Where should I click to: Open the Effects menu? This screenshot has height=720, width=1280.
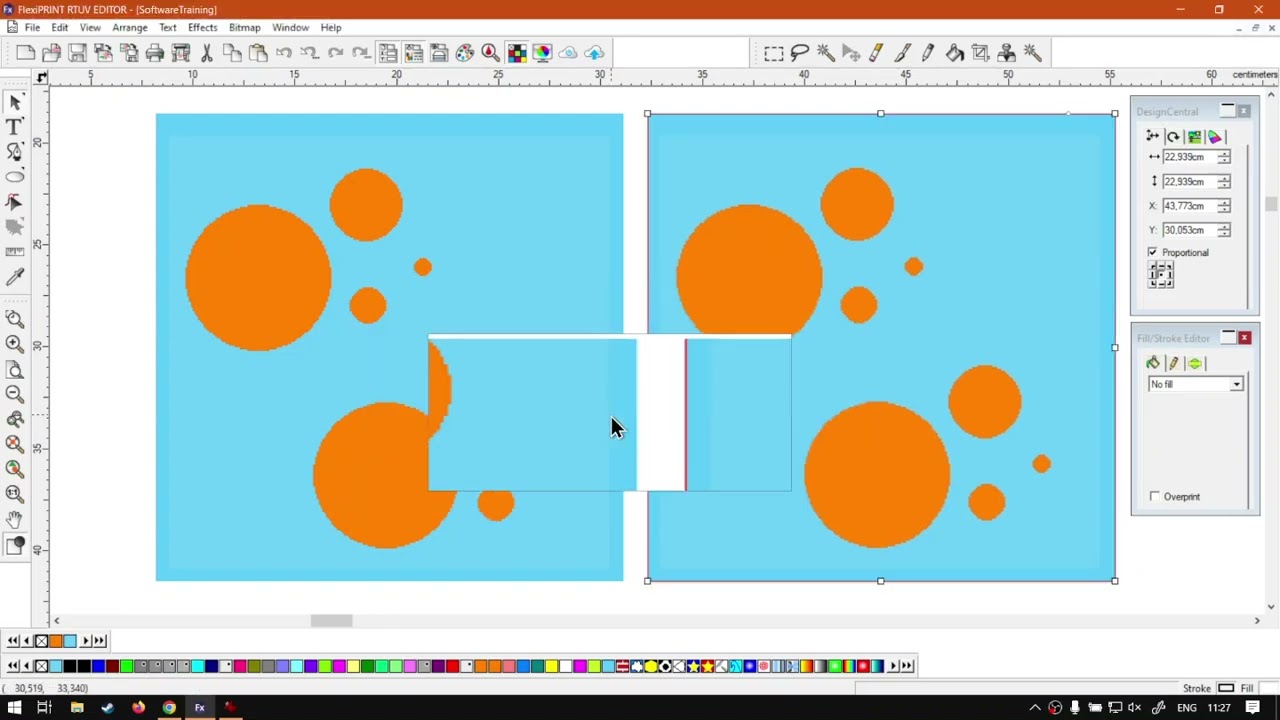coord(202,28)
